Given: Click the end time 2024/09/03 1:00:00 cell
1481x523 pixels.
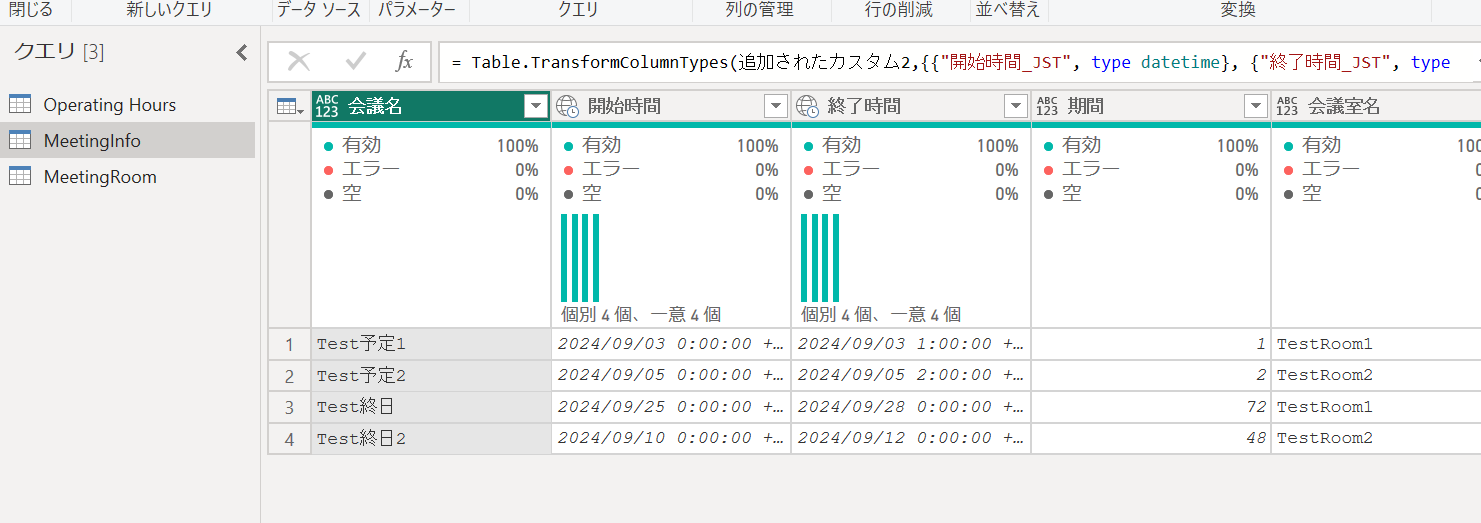Looking at the screenshot, I should pos(911,344).
